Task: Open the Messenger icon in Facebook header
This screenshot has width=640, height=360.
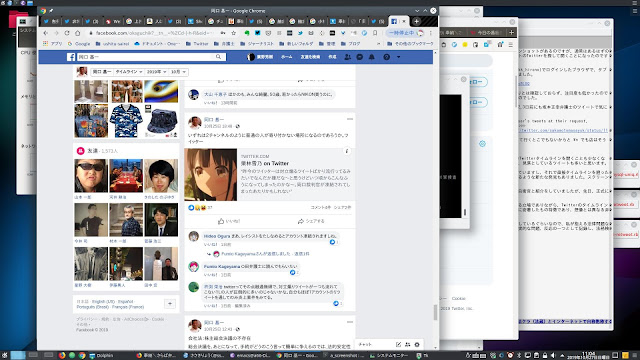Action: pyautogui.click(x=360, y=57)
